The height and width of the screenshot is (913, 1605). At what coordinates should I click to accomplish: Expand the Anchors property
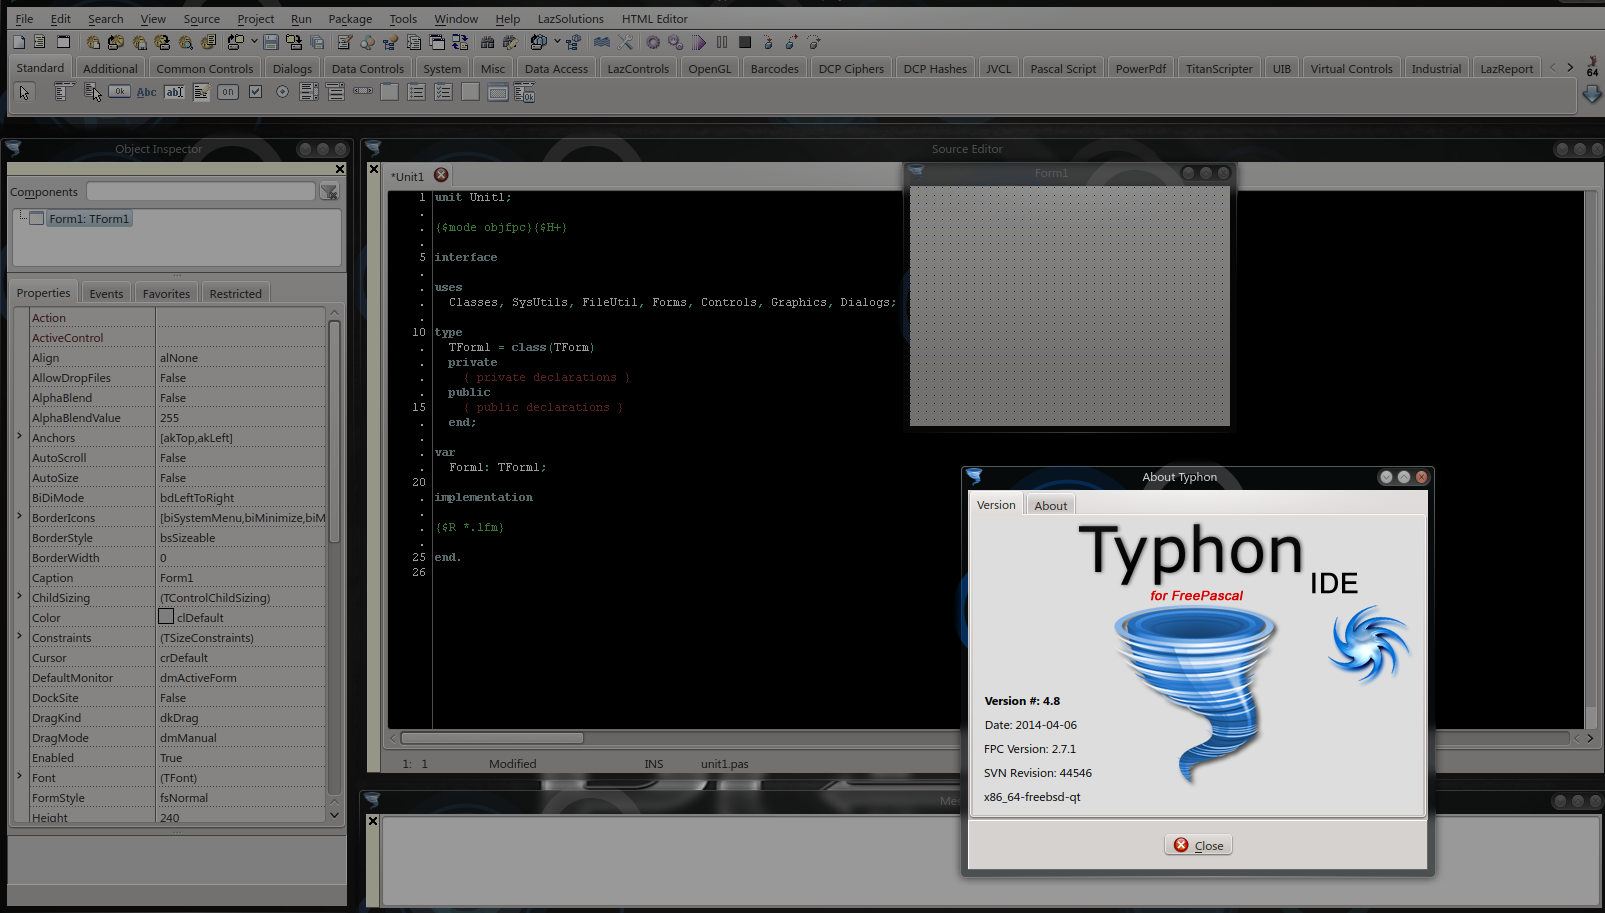pyautogui.click(x=19, y=436)
